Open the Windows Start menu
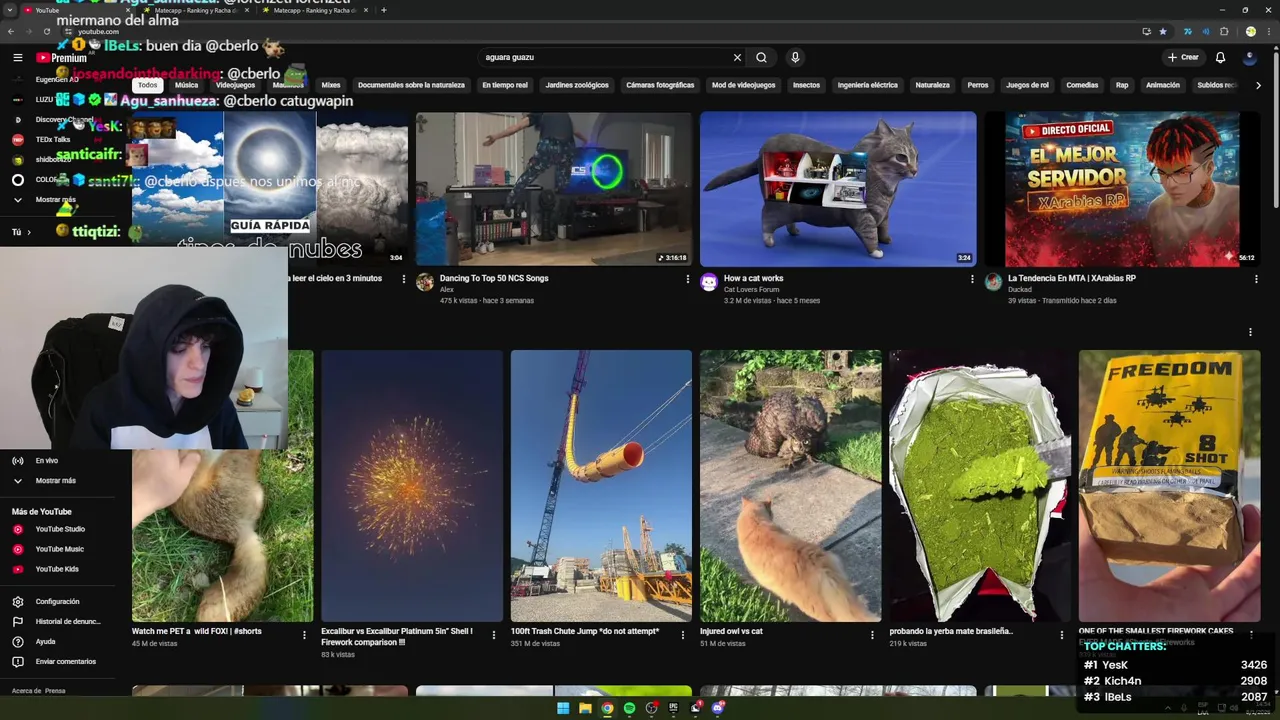This screenshot has width=1280, height=720. click(563, 708)
